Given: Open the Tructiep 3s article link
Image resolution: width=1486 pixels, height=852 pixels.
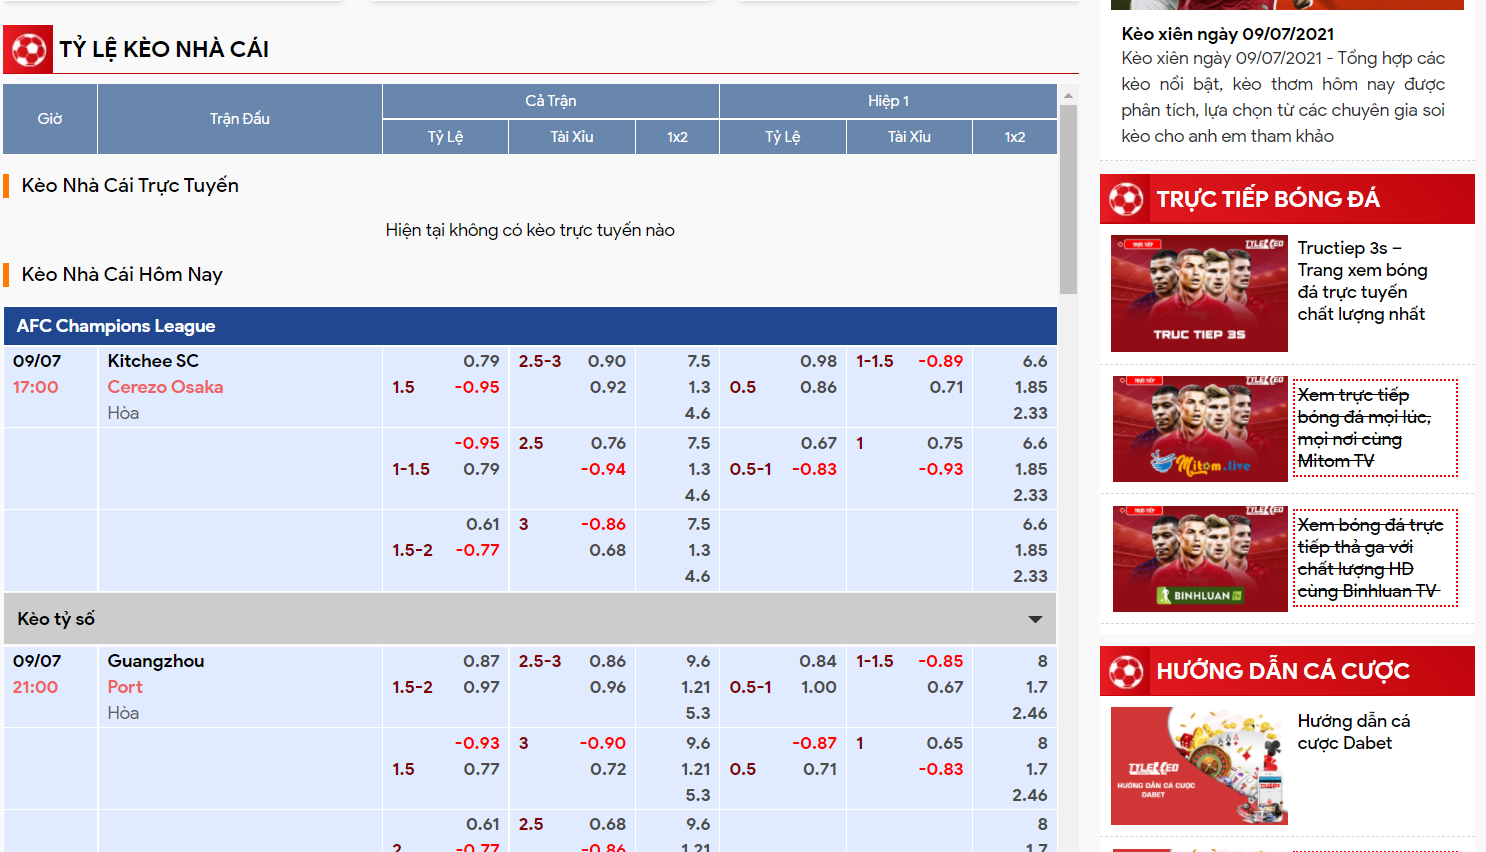Looking at the screenshot, I should (1361, 281).
